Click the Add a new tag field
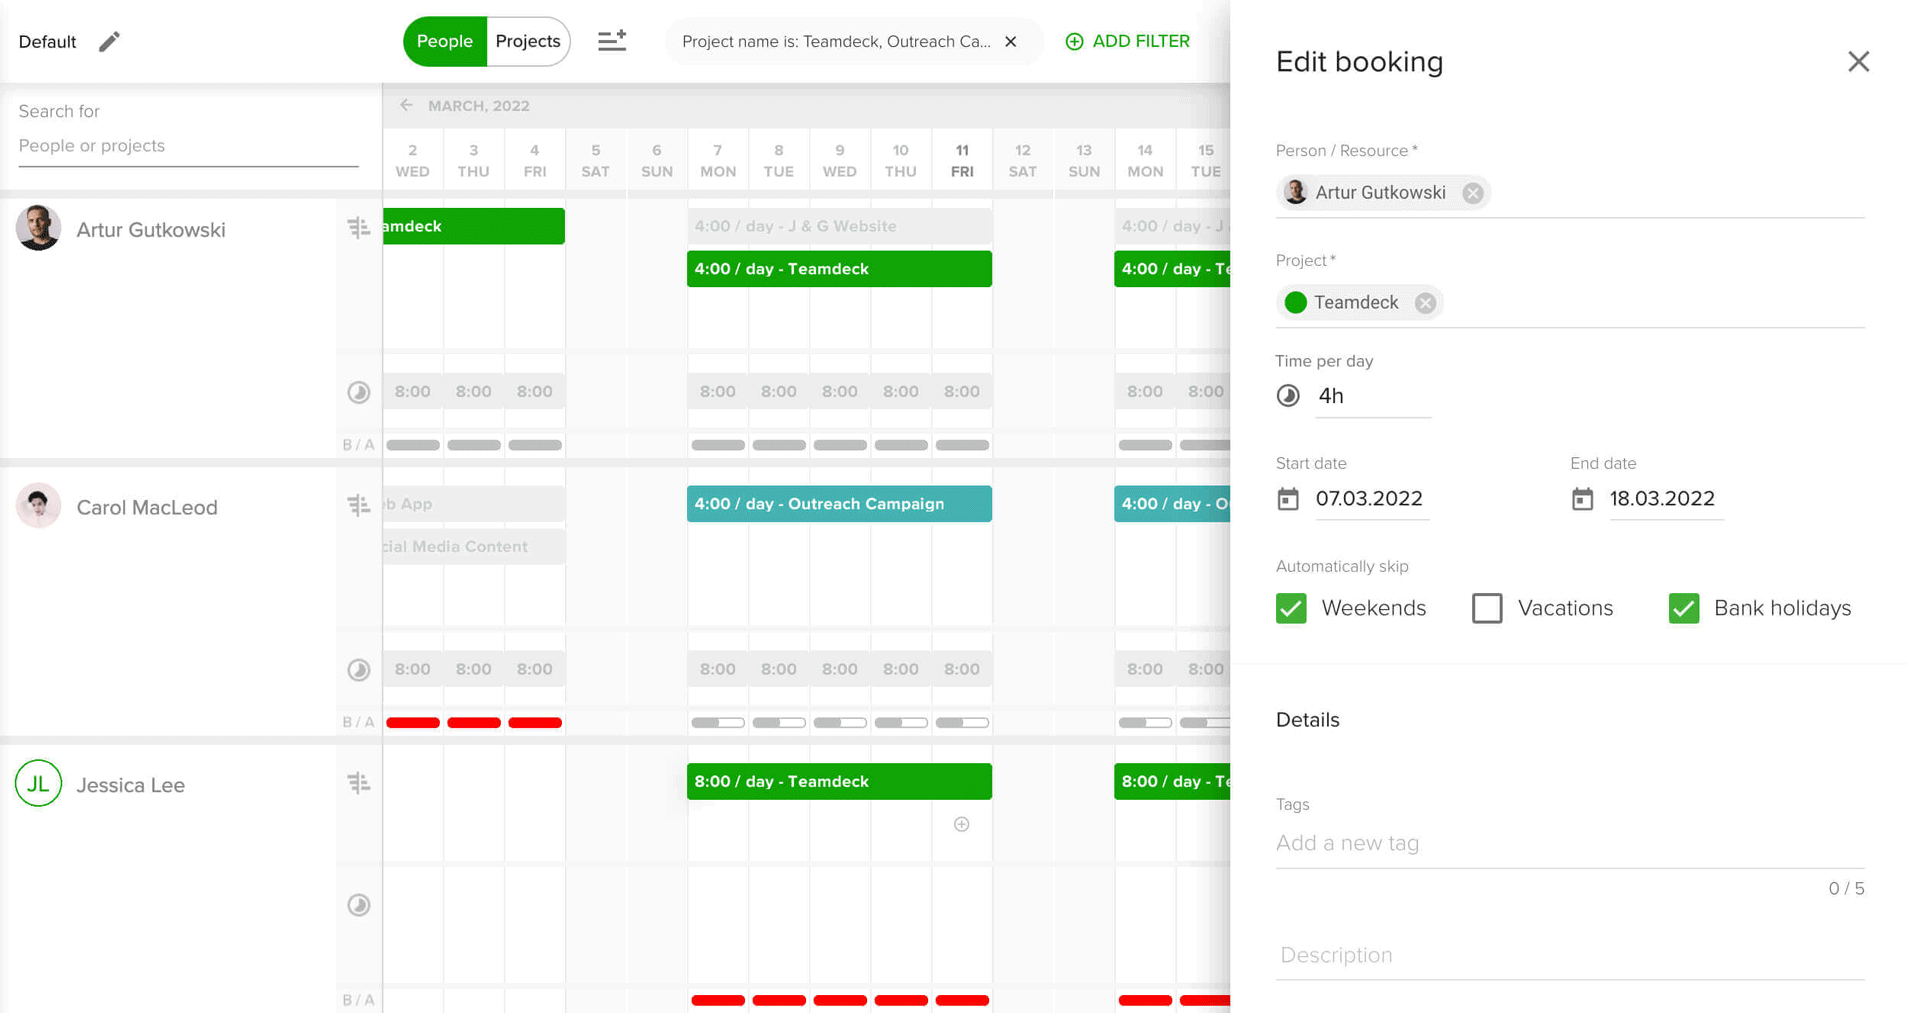The width and height of the screenshot is (1907, 1013). tap(1570, 843)
